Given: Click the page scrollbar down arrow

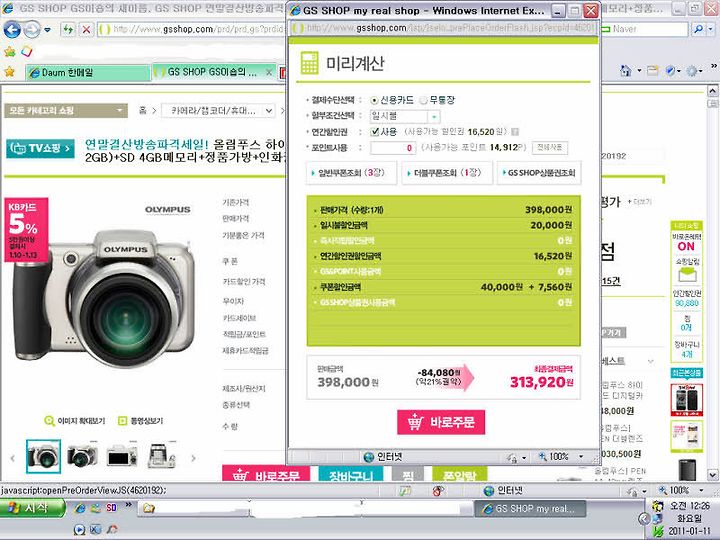Looking at the screenshot, I should (712, 474).
